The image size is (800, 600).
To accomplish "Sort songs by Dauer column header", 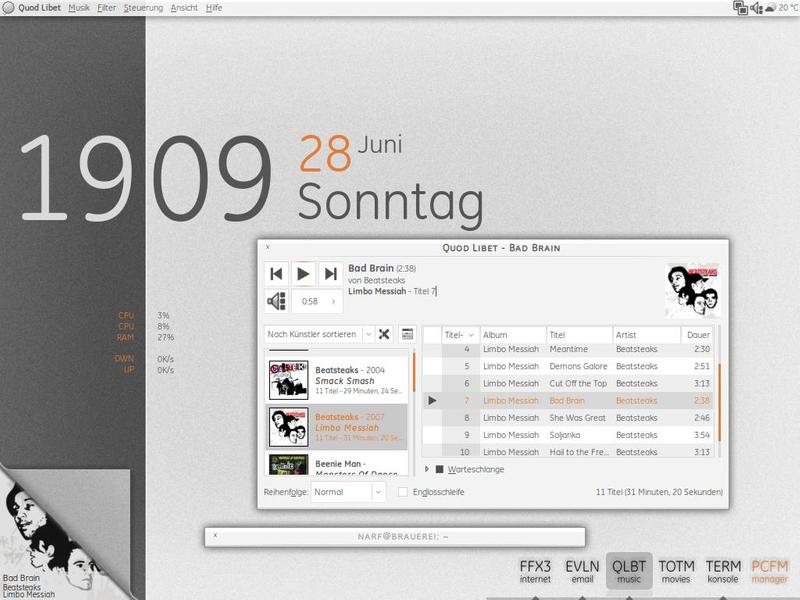I will click(697, 335).
